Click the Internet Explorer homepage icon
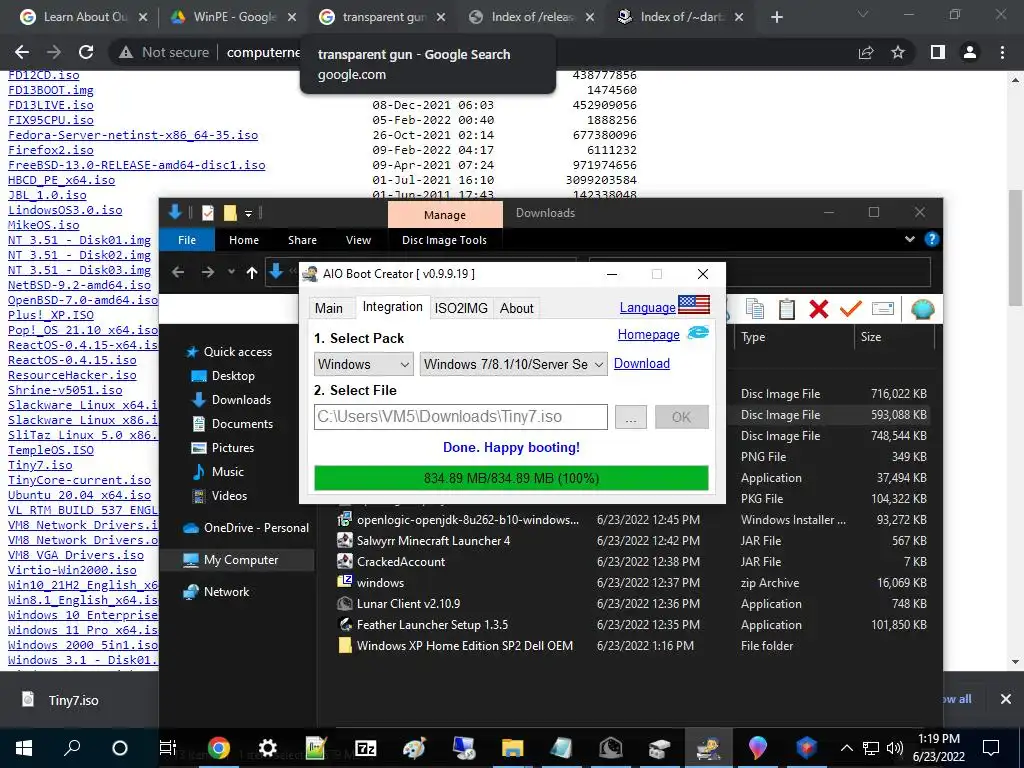This screenshot has height=768, width=1024. pyautogui.click(x=697, y=333)
